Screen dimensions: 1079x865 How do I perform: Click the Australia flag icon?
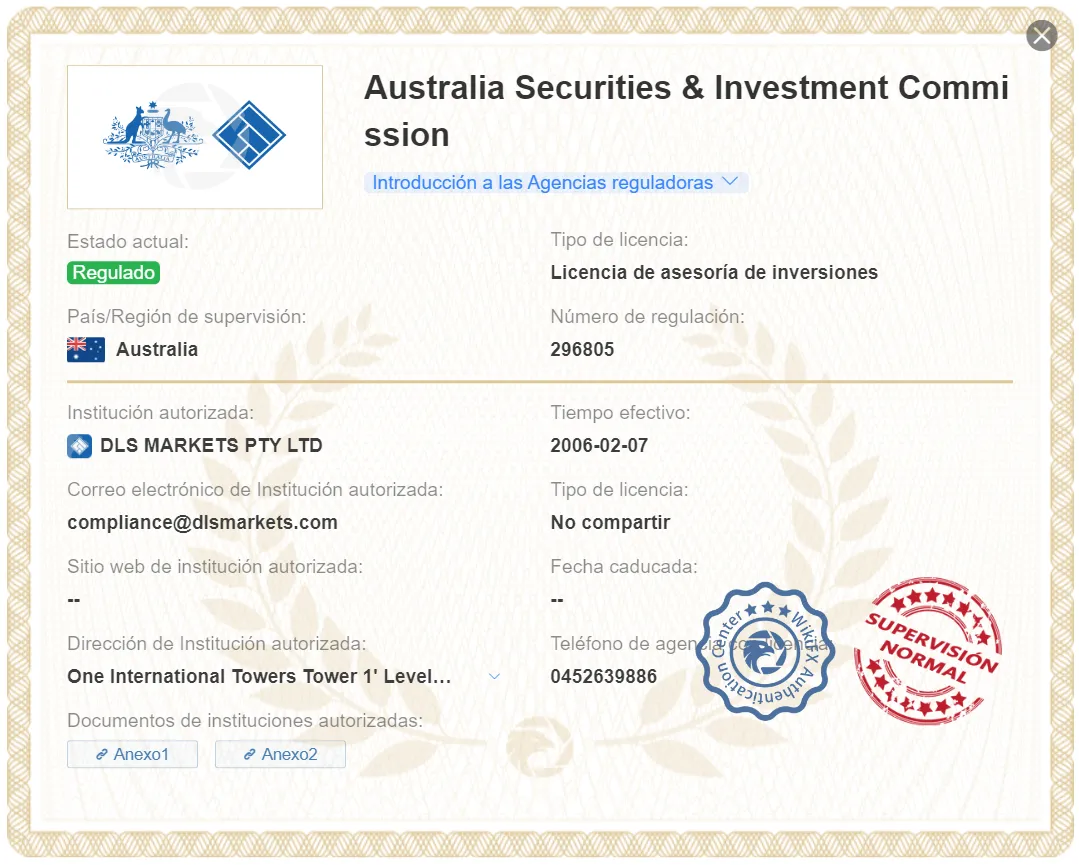click(86, 350)
